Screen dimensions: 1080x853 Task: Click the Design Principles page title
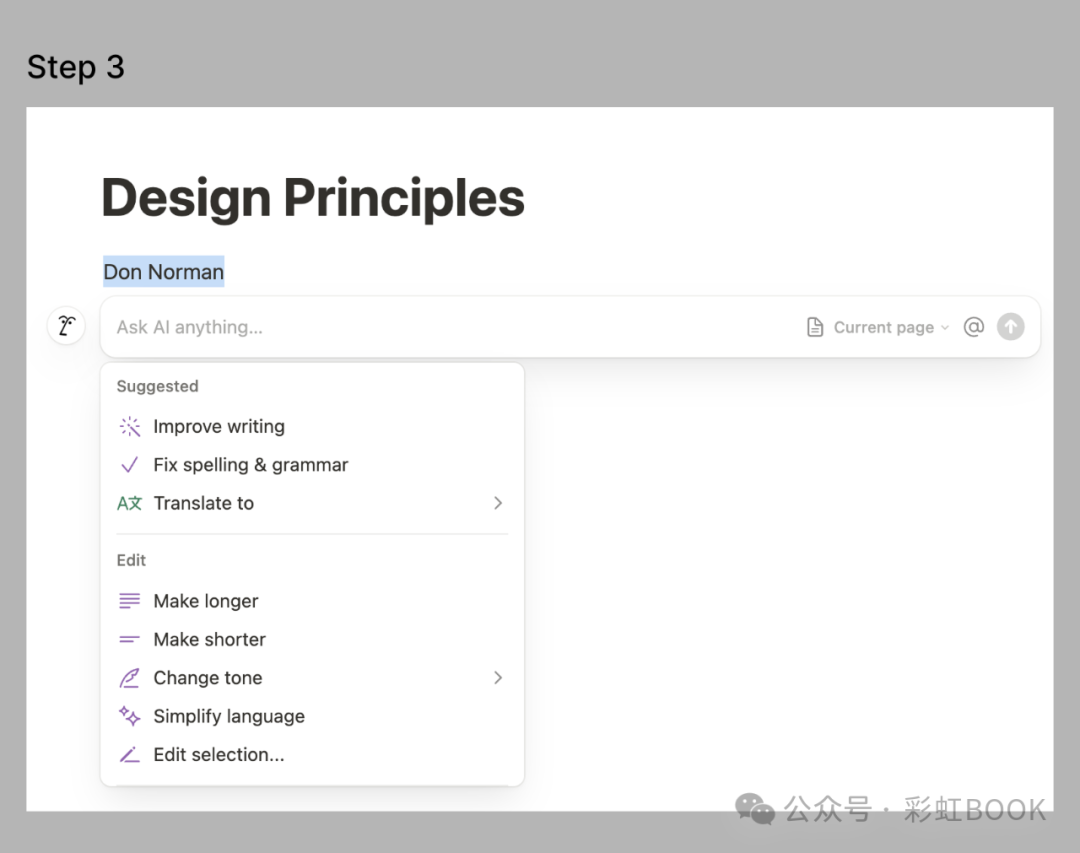coord(313,197)
